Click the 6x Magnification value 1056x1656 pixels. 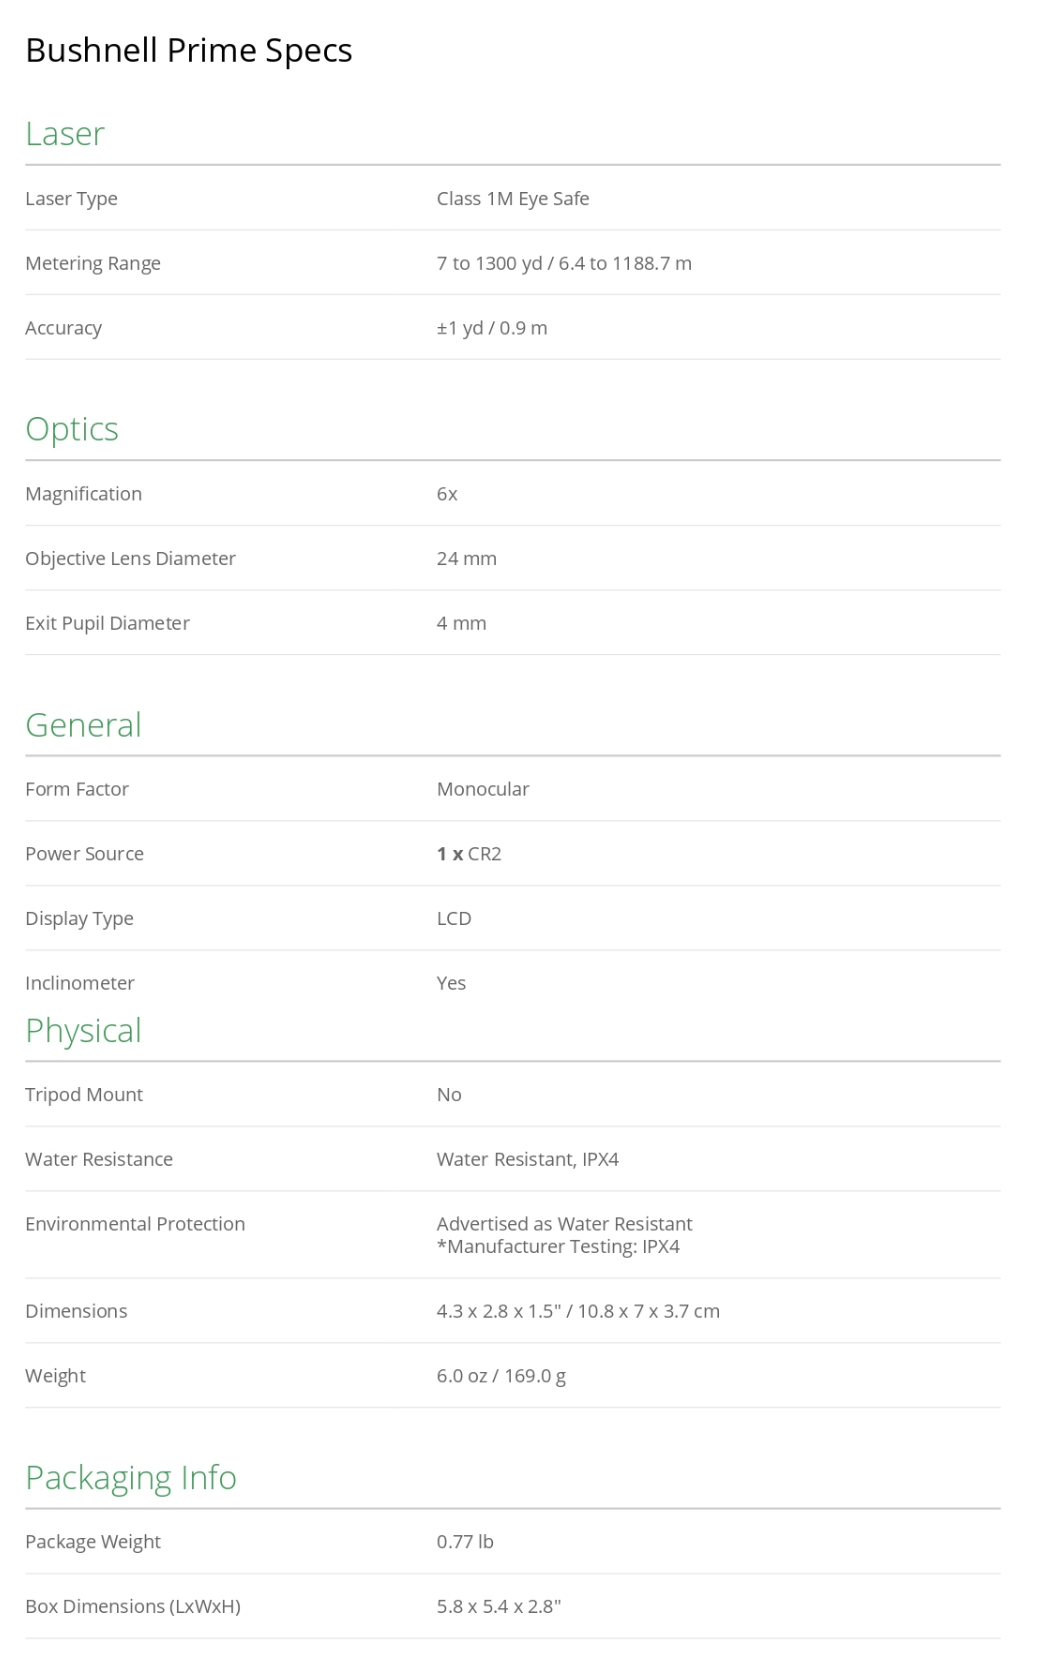point(447,493)
